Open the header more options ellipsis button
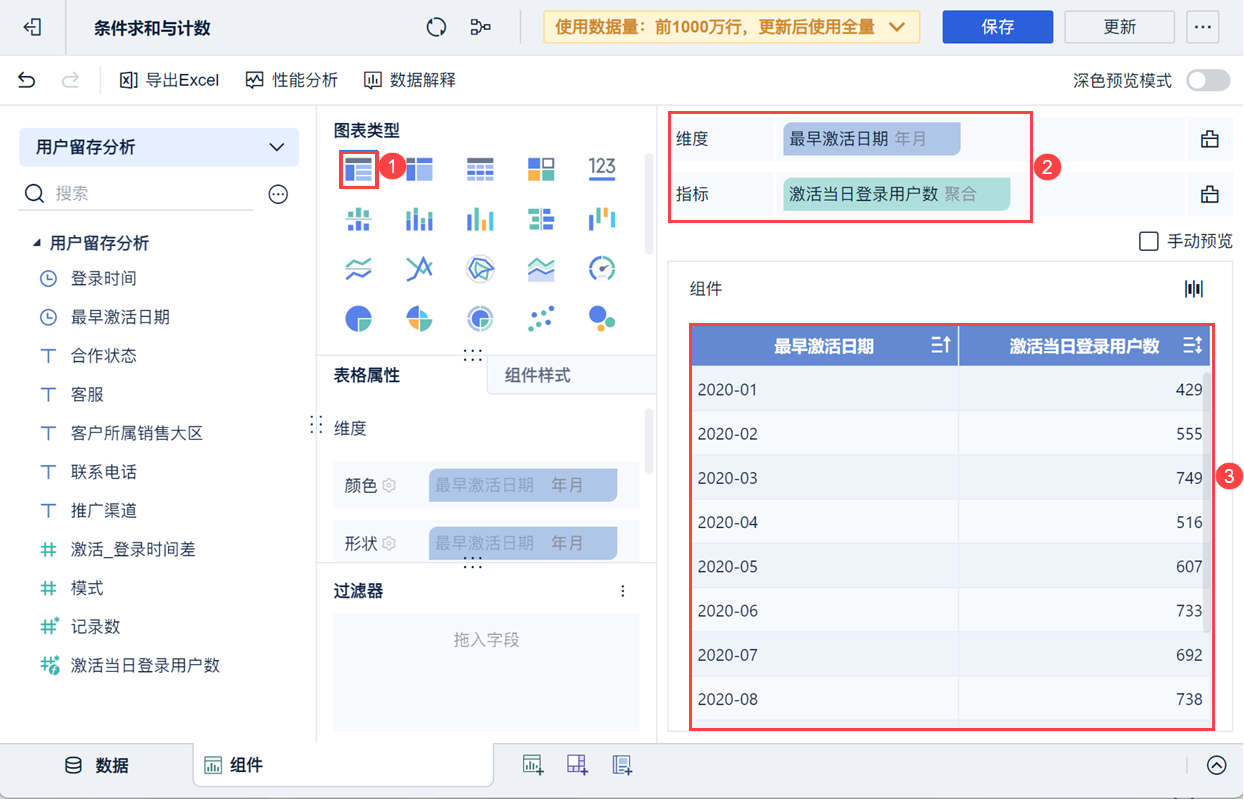The width and height of the screenshot is (1244, 800). click(x=1203, y=27)
